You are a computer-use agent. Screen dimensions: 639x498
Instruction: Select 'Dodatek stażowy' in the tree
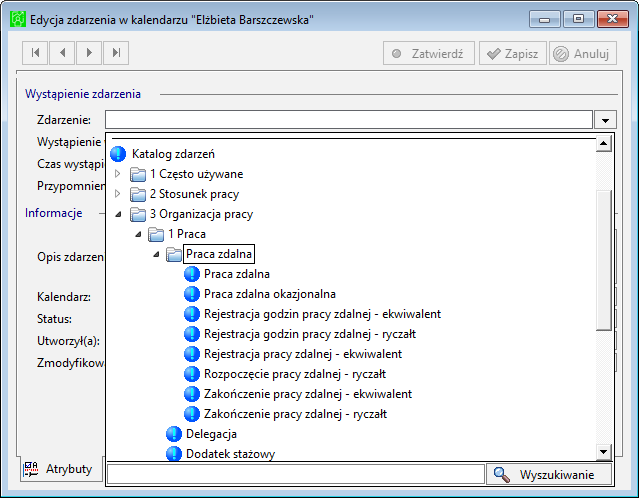[230, 454]
